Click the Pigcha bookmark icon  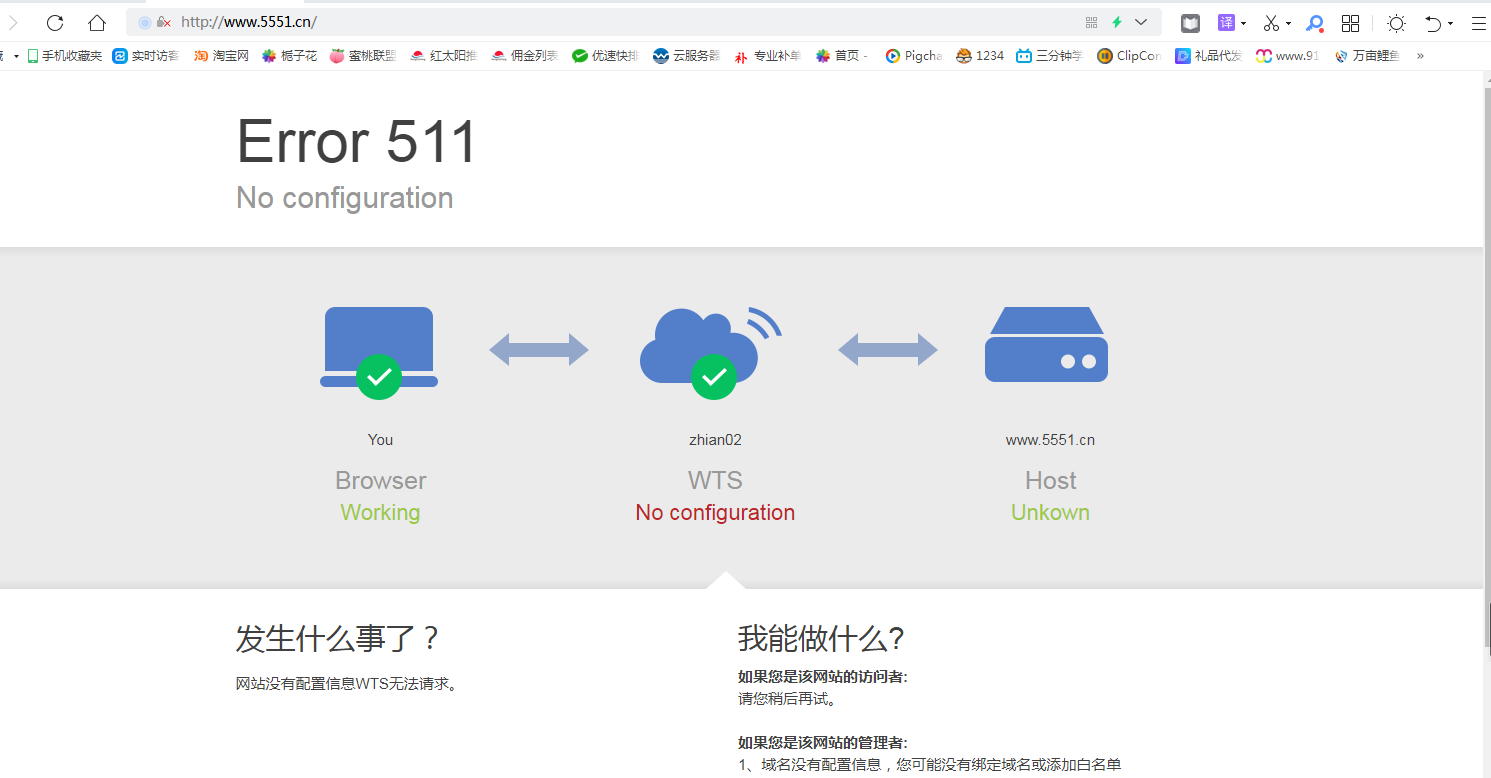click(x=893, y=56)
